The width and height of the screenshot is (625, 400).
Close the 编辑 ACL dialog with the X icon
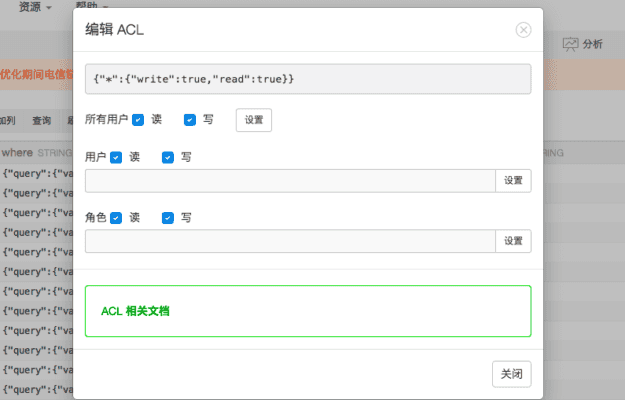pyautogui.click(x=523, y=30)
